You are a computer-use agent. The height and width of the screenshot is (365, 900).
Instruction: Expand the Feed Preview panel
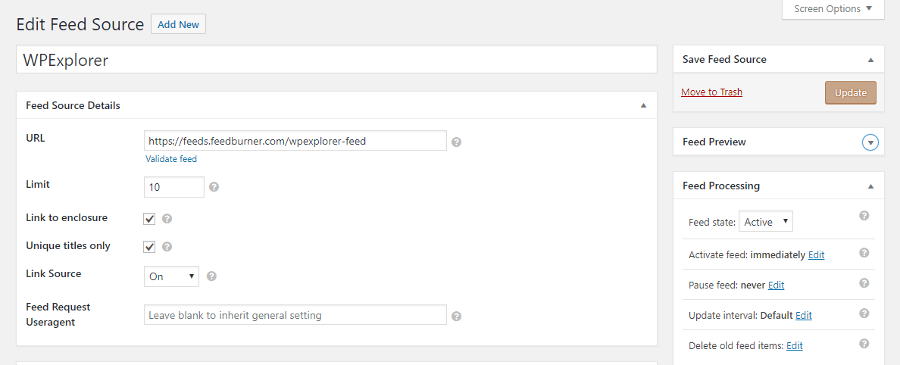click(870, 142)
